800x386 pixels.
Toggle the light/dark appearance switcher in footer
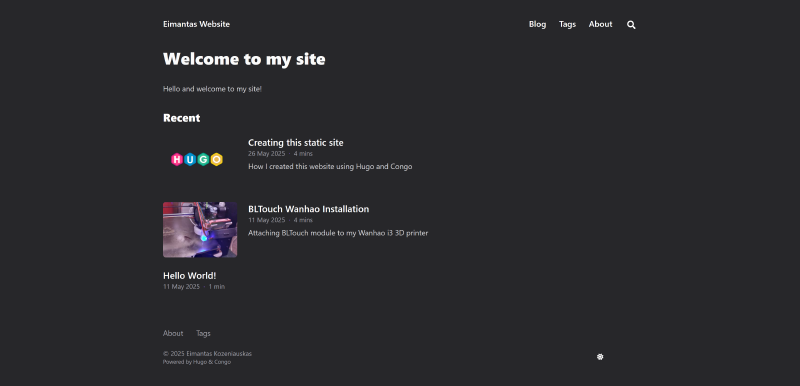click(600, 357)
